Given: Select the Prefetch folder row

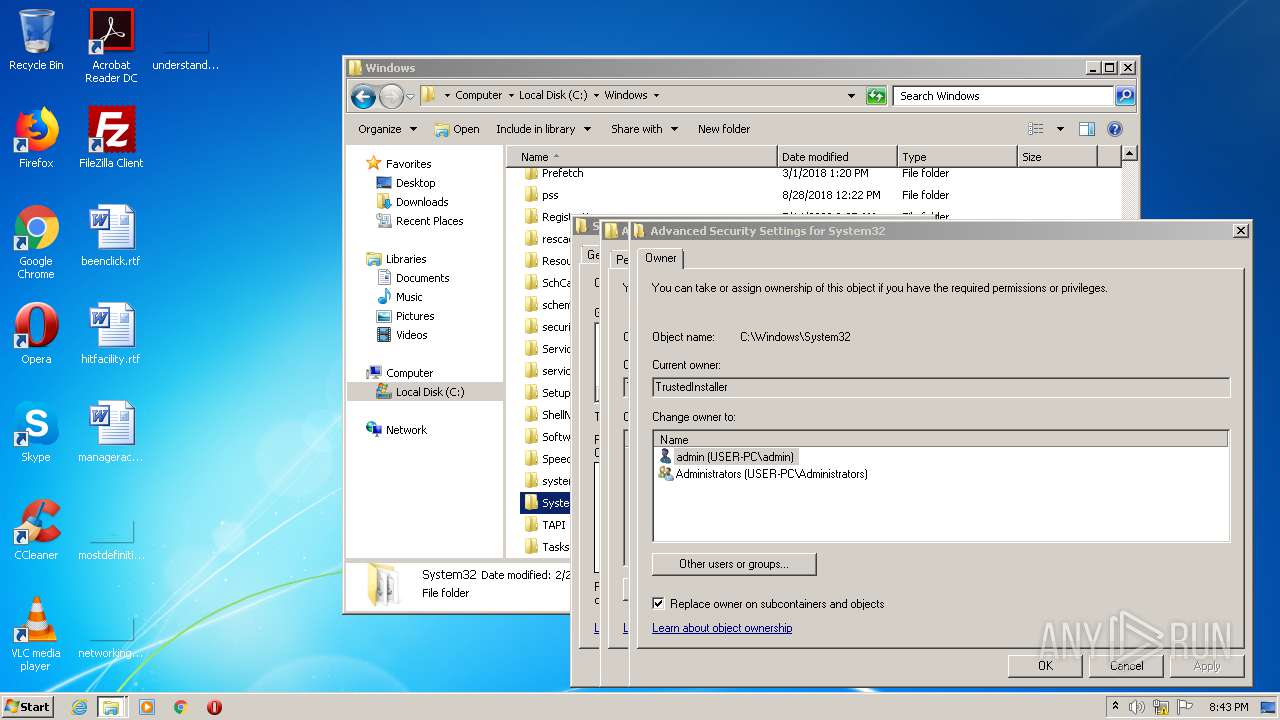Looking at the screenshot, I should pos(812,174).
